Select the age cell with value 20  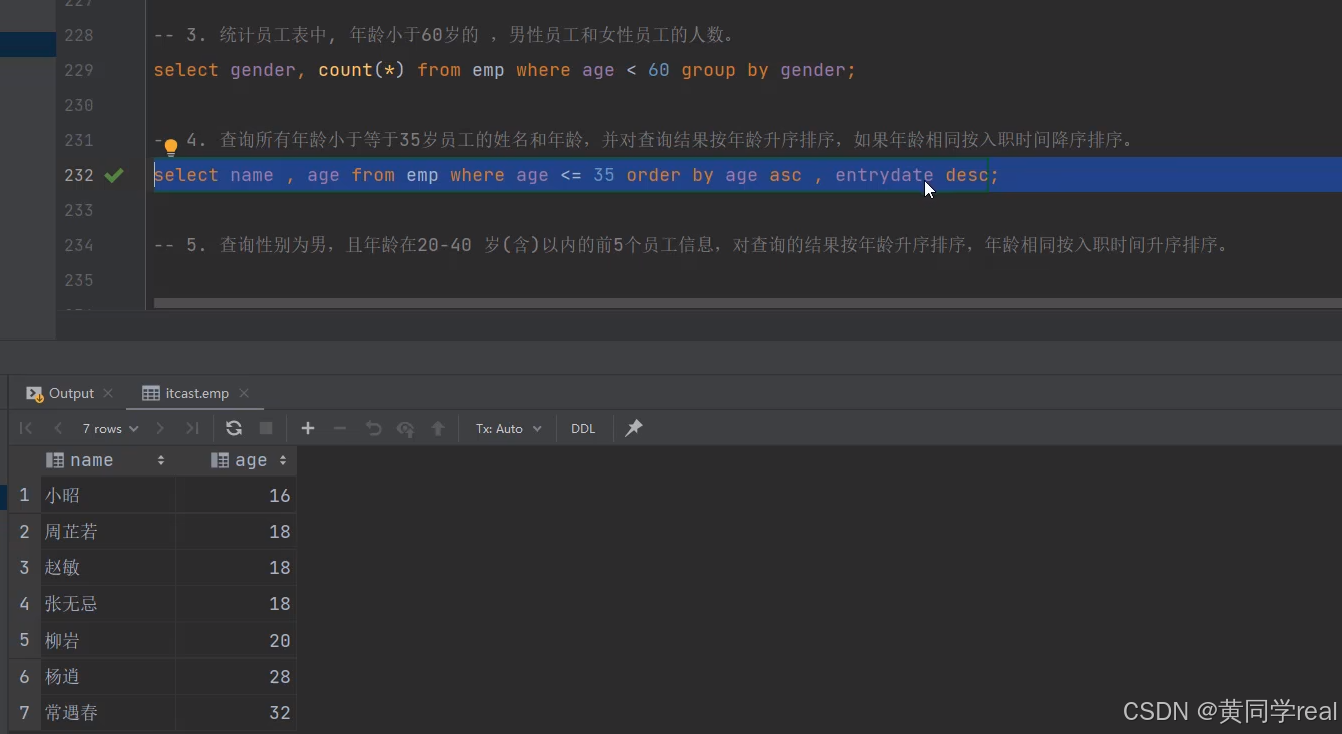(236, 640)
